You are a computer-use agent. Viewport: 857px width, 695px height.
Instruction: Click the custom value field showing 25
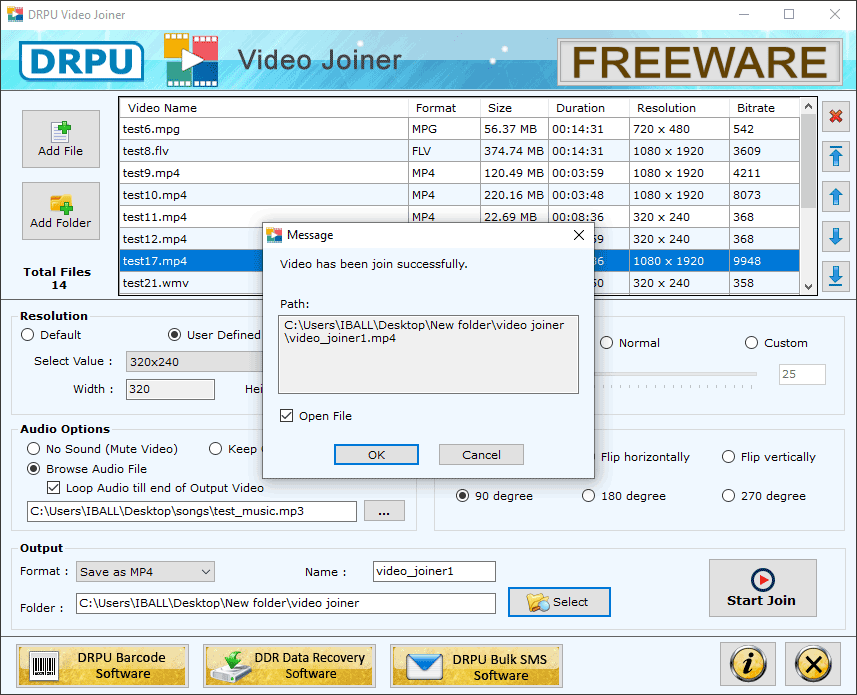[x=802, y=374]
